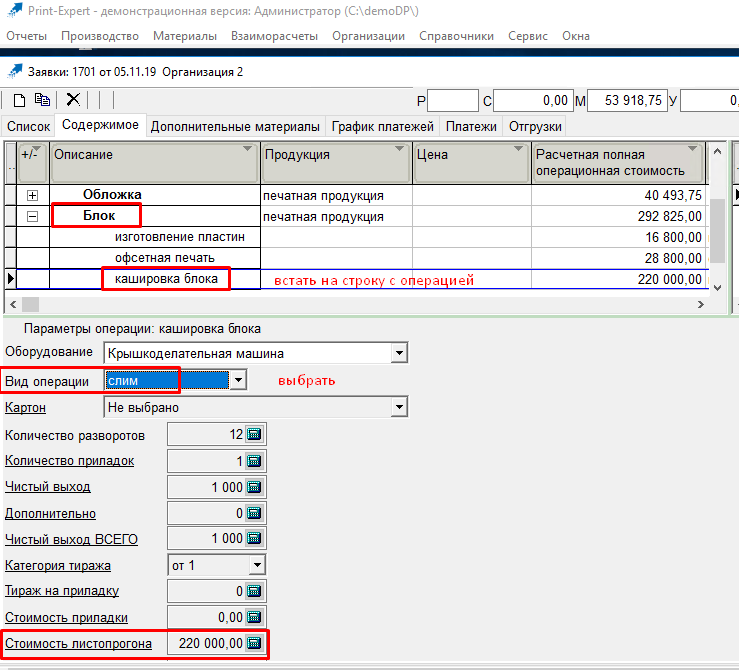Collapse the Блок row
This screenshot has width=739, height=670.
[x=32, y=216]
